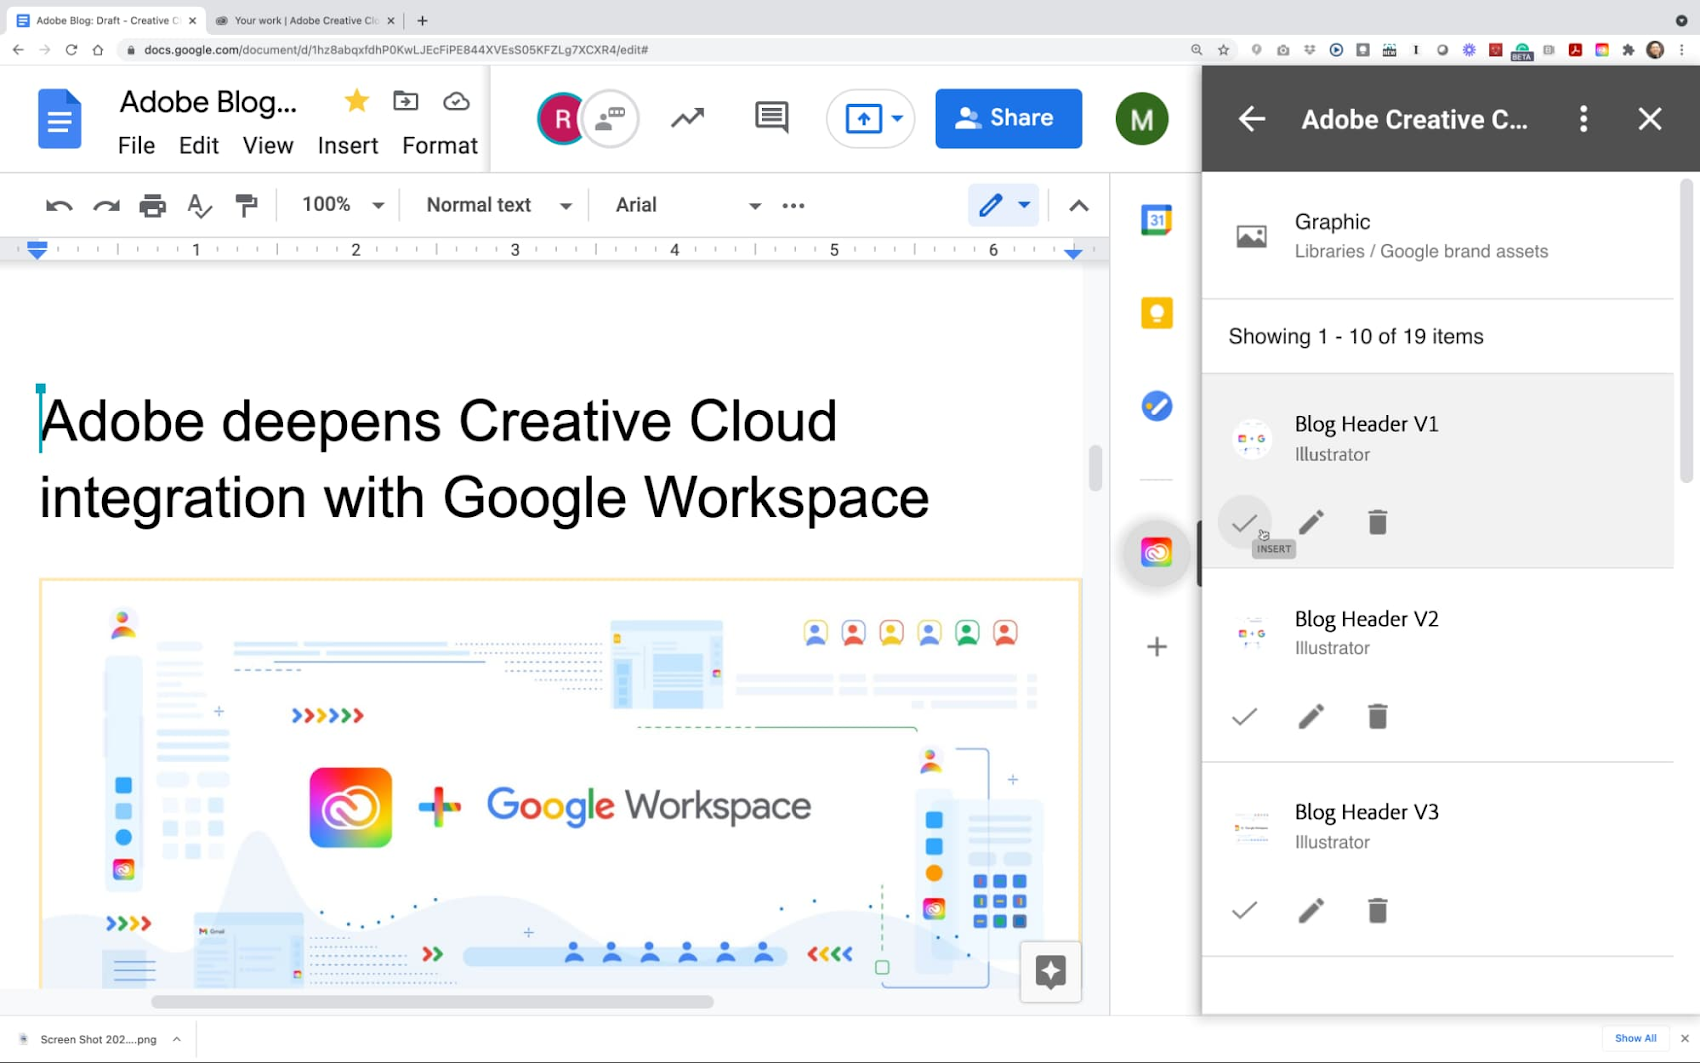
Task: Run spelling check from the toolbar
Action: 199,206
